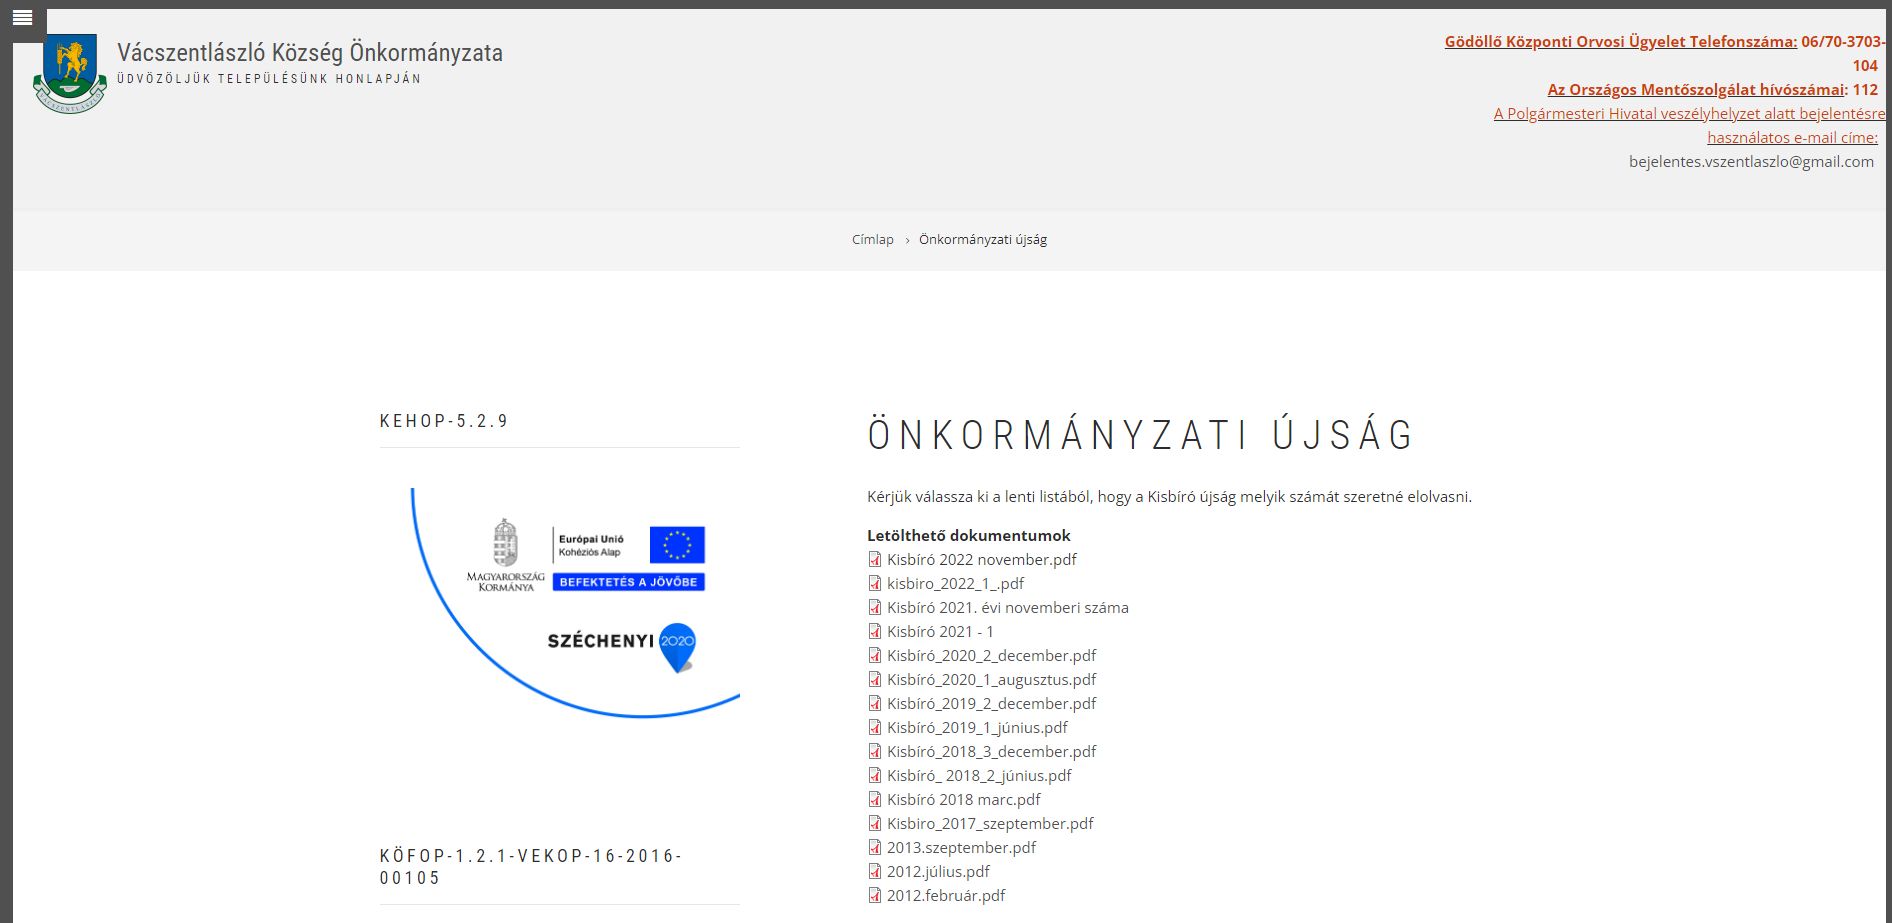This screenshot has width=1892, height=923.
Task: Click PDF icon beside kisbiro_2022_1_.pdf
Action: [875, 583]
